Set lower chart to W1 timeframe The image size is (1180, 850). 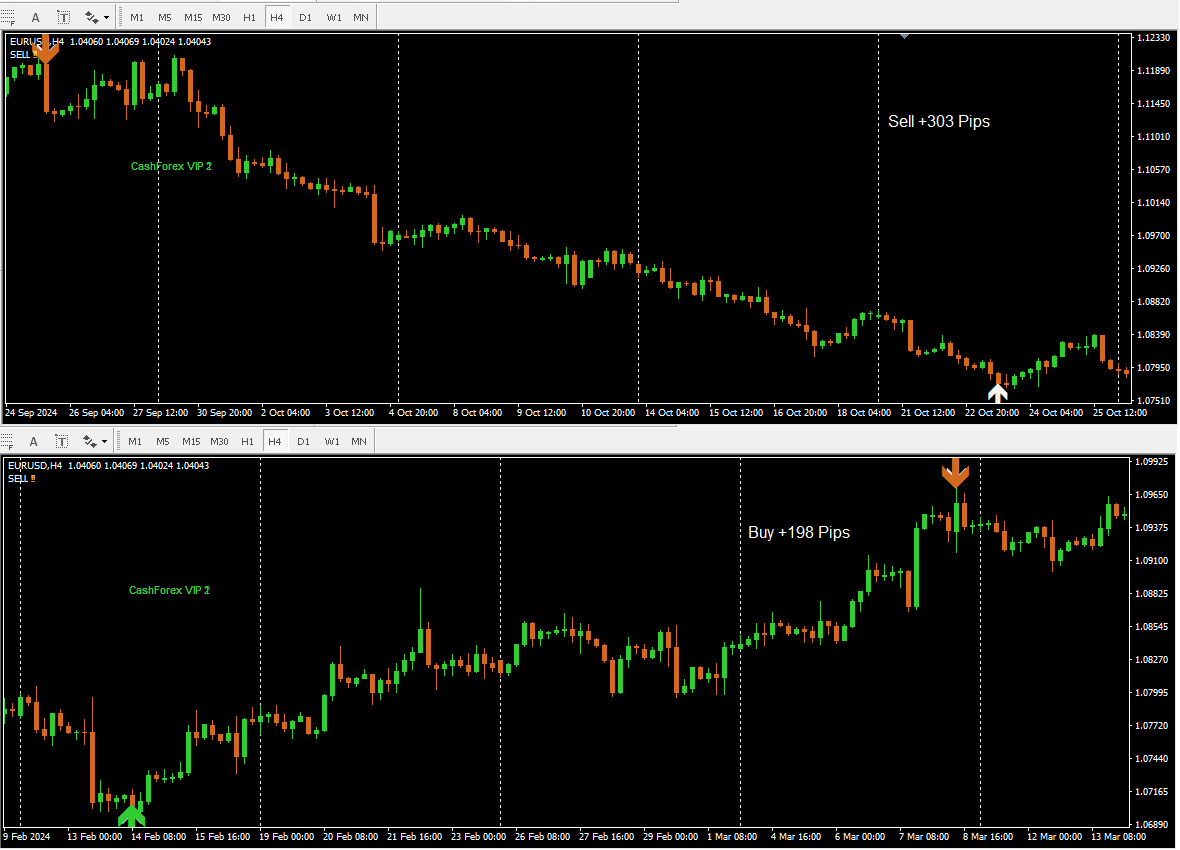tap(332, 441)
